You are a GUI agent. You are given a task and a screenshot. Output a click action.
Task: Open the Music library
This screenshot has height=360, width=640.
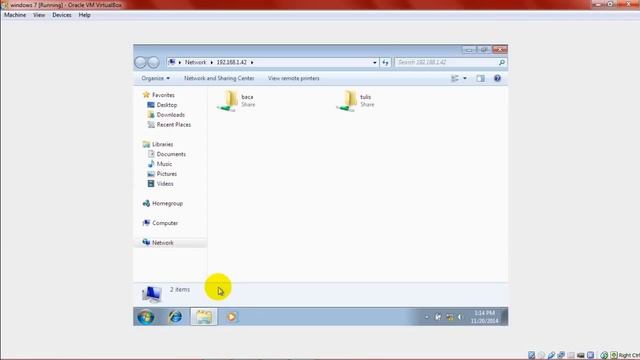point(160,164)
